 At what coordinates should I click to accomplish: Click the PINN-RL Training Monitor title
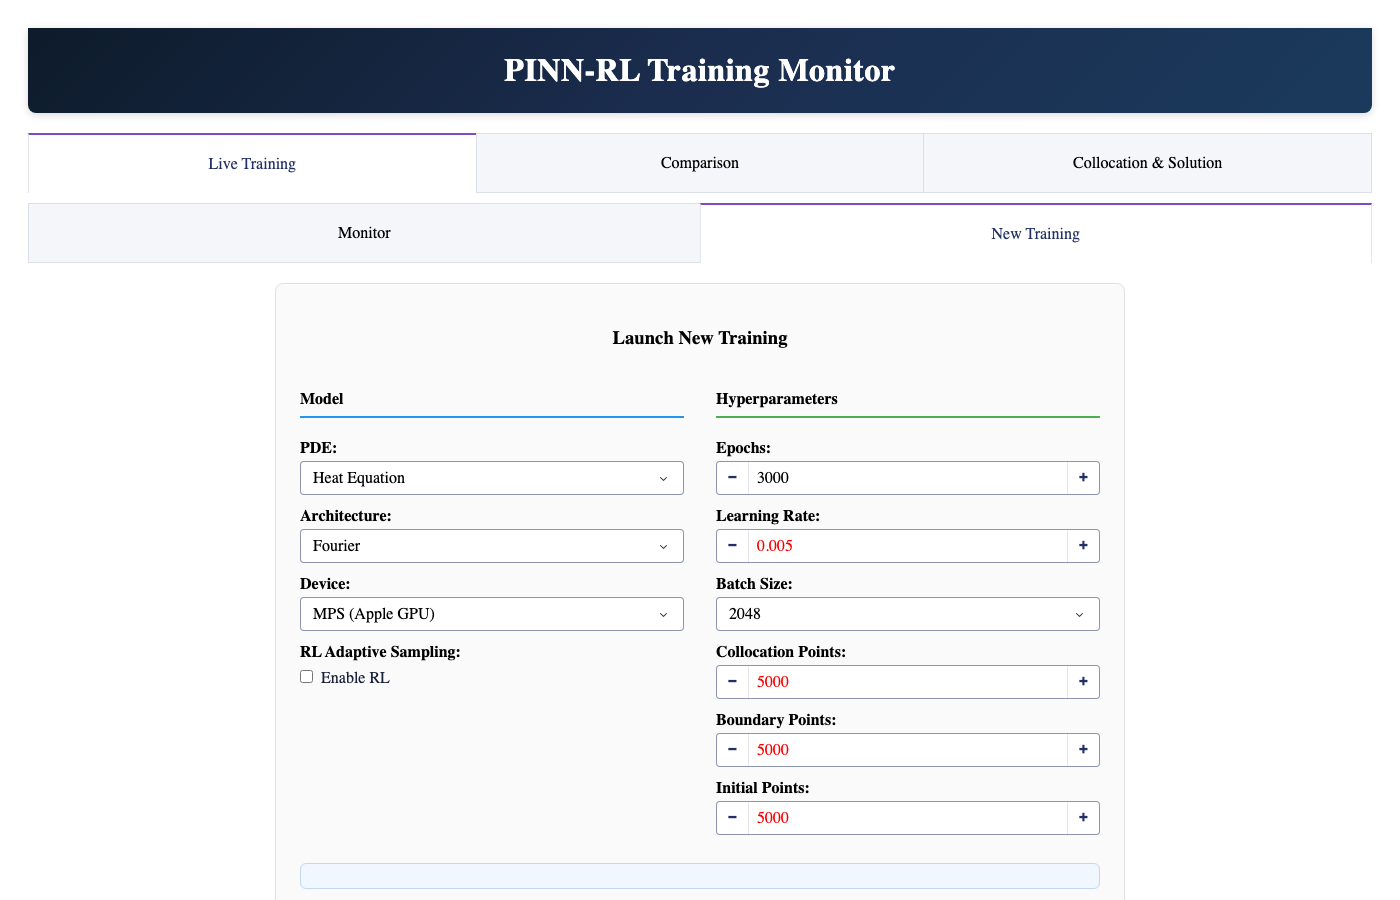[x=699, y=70]
